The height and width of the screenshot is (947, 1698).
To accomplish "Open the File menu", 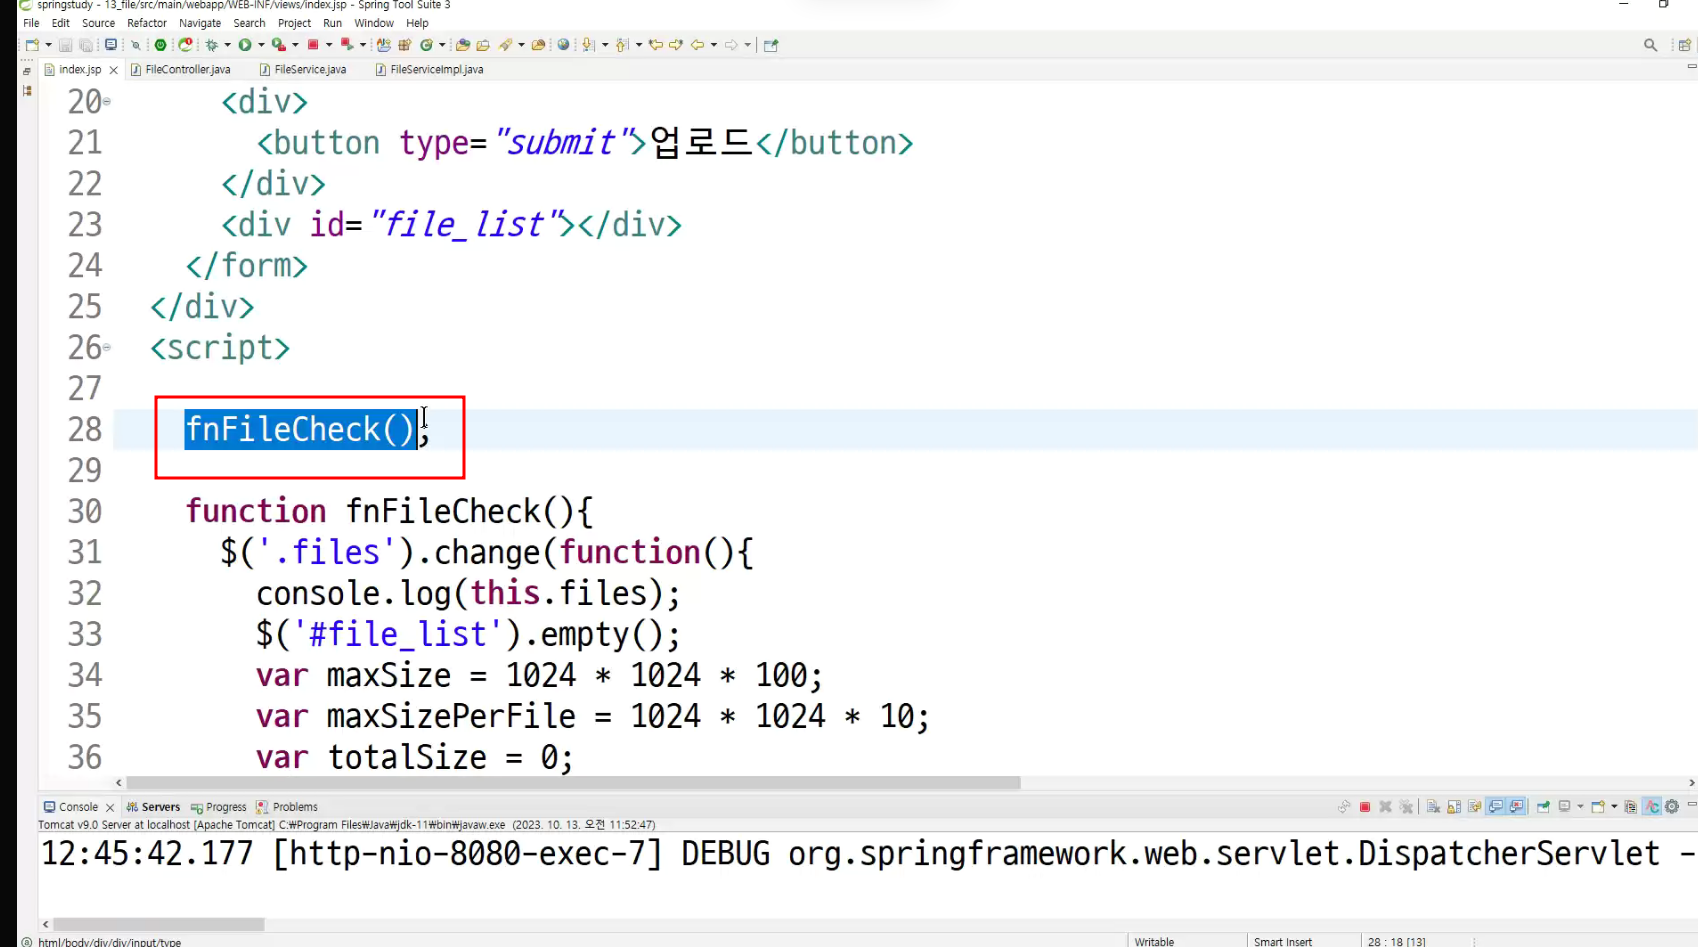I will [x=31, y=23].
